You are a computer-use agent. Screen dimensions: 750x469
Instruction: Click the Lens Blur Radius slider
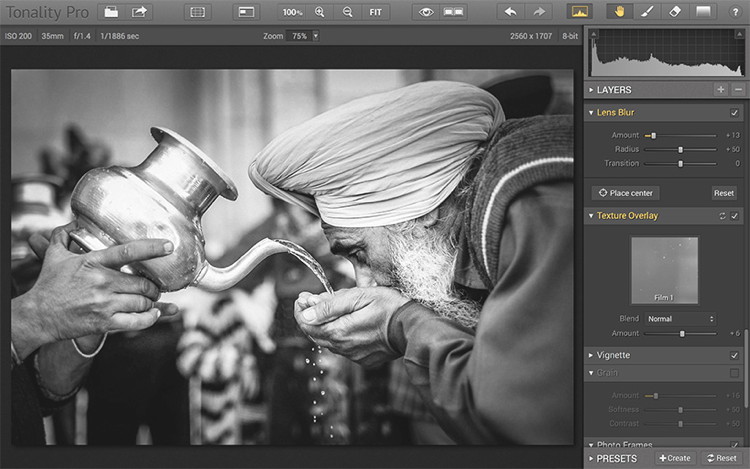tap(680, 149)
